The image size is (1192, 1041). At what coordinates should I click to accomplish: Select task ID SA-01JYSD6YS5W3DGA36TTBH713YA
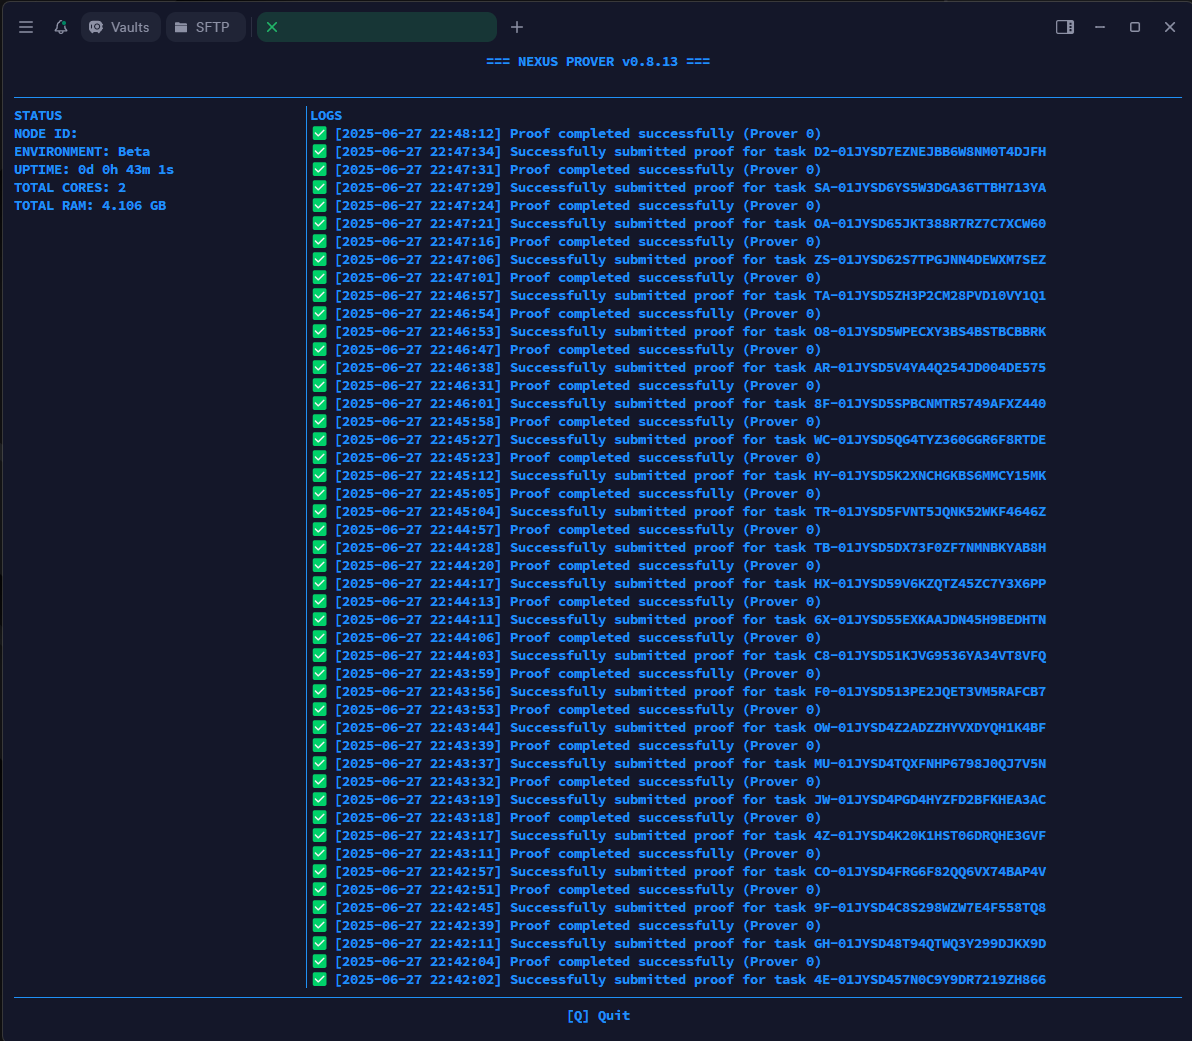click(930, 188)
